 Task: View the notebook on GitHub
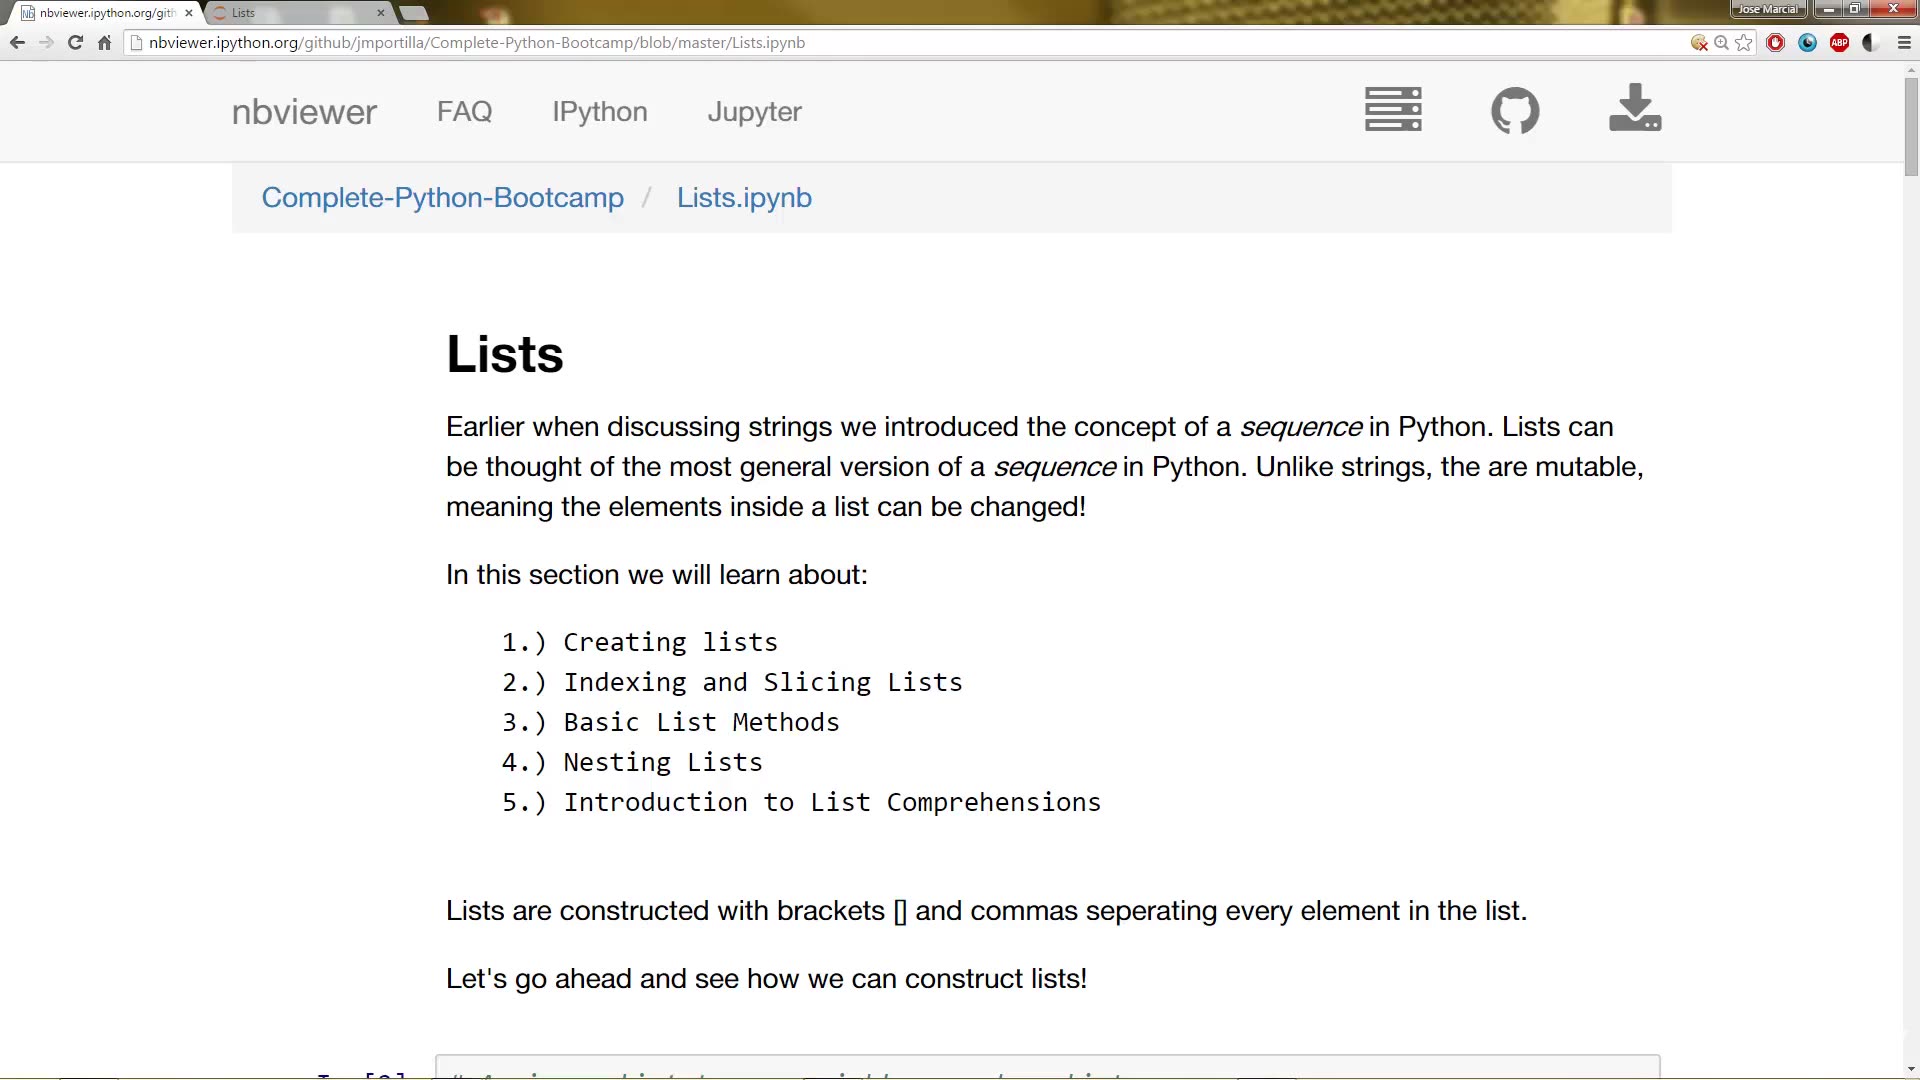[1515, 110]
